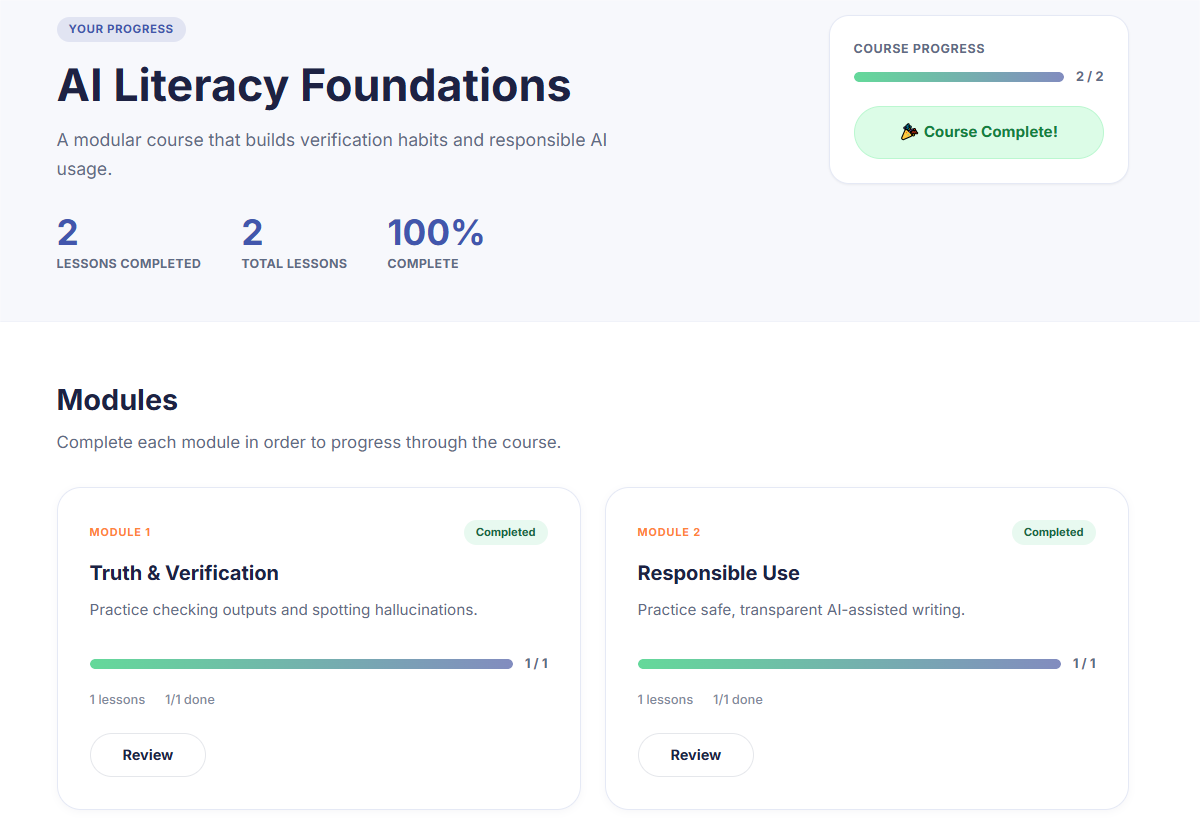The image size is (1200, 819).
Task: Click the course progress bar
Action: [958, 77]
